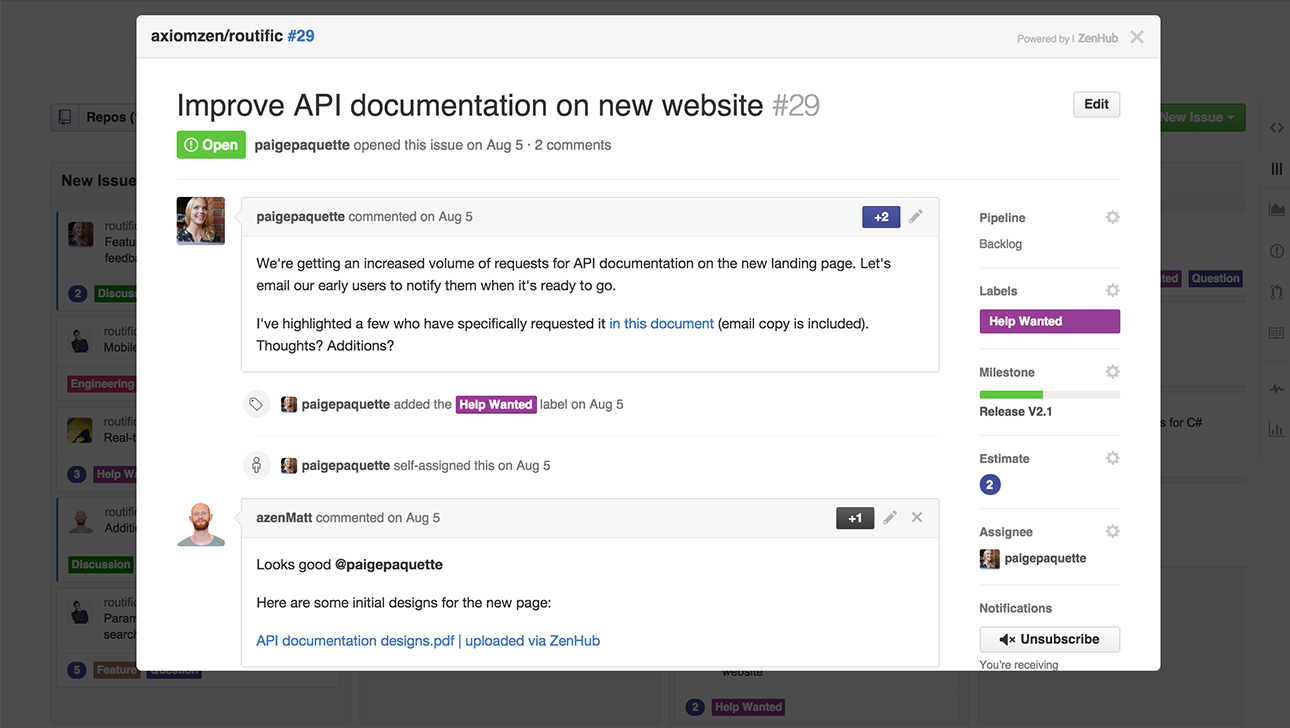Click the assignee avatar next to paigepaquette
The width and height of the screenshot is (1290, 728).
coord(989,559)
